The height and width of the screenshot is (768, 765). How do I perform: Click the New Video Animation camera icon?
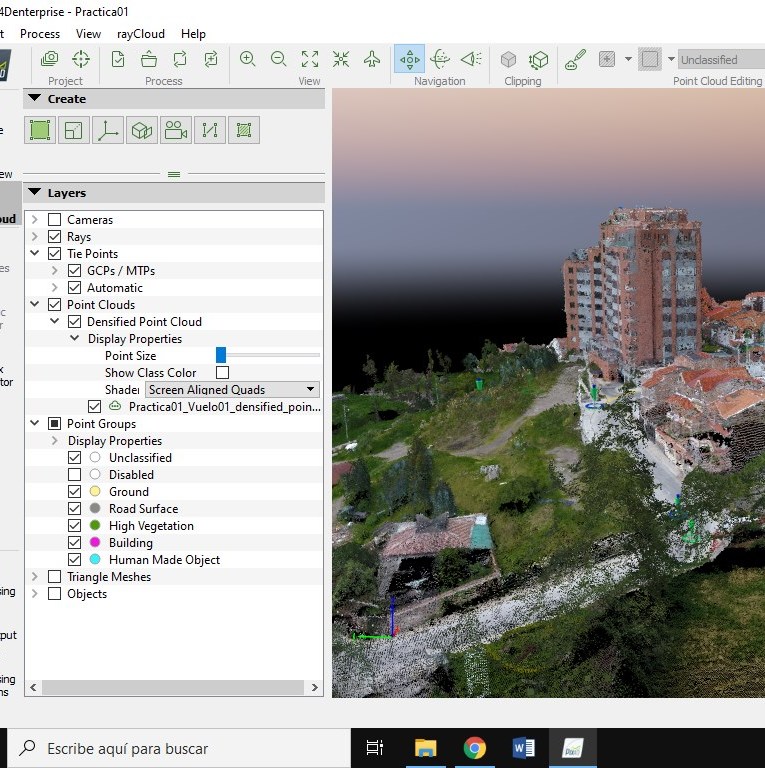tap(176, 130)
